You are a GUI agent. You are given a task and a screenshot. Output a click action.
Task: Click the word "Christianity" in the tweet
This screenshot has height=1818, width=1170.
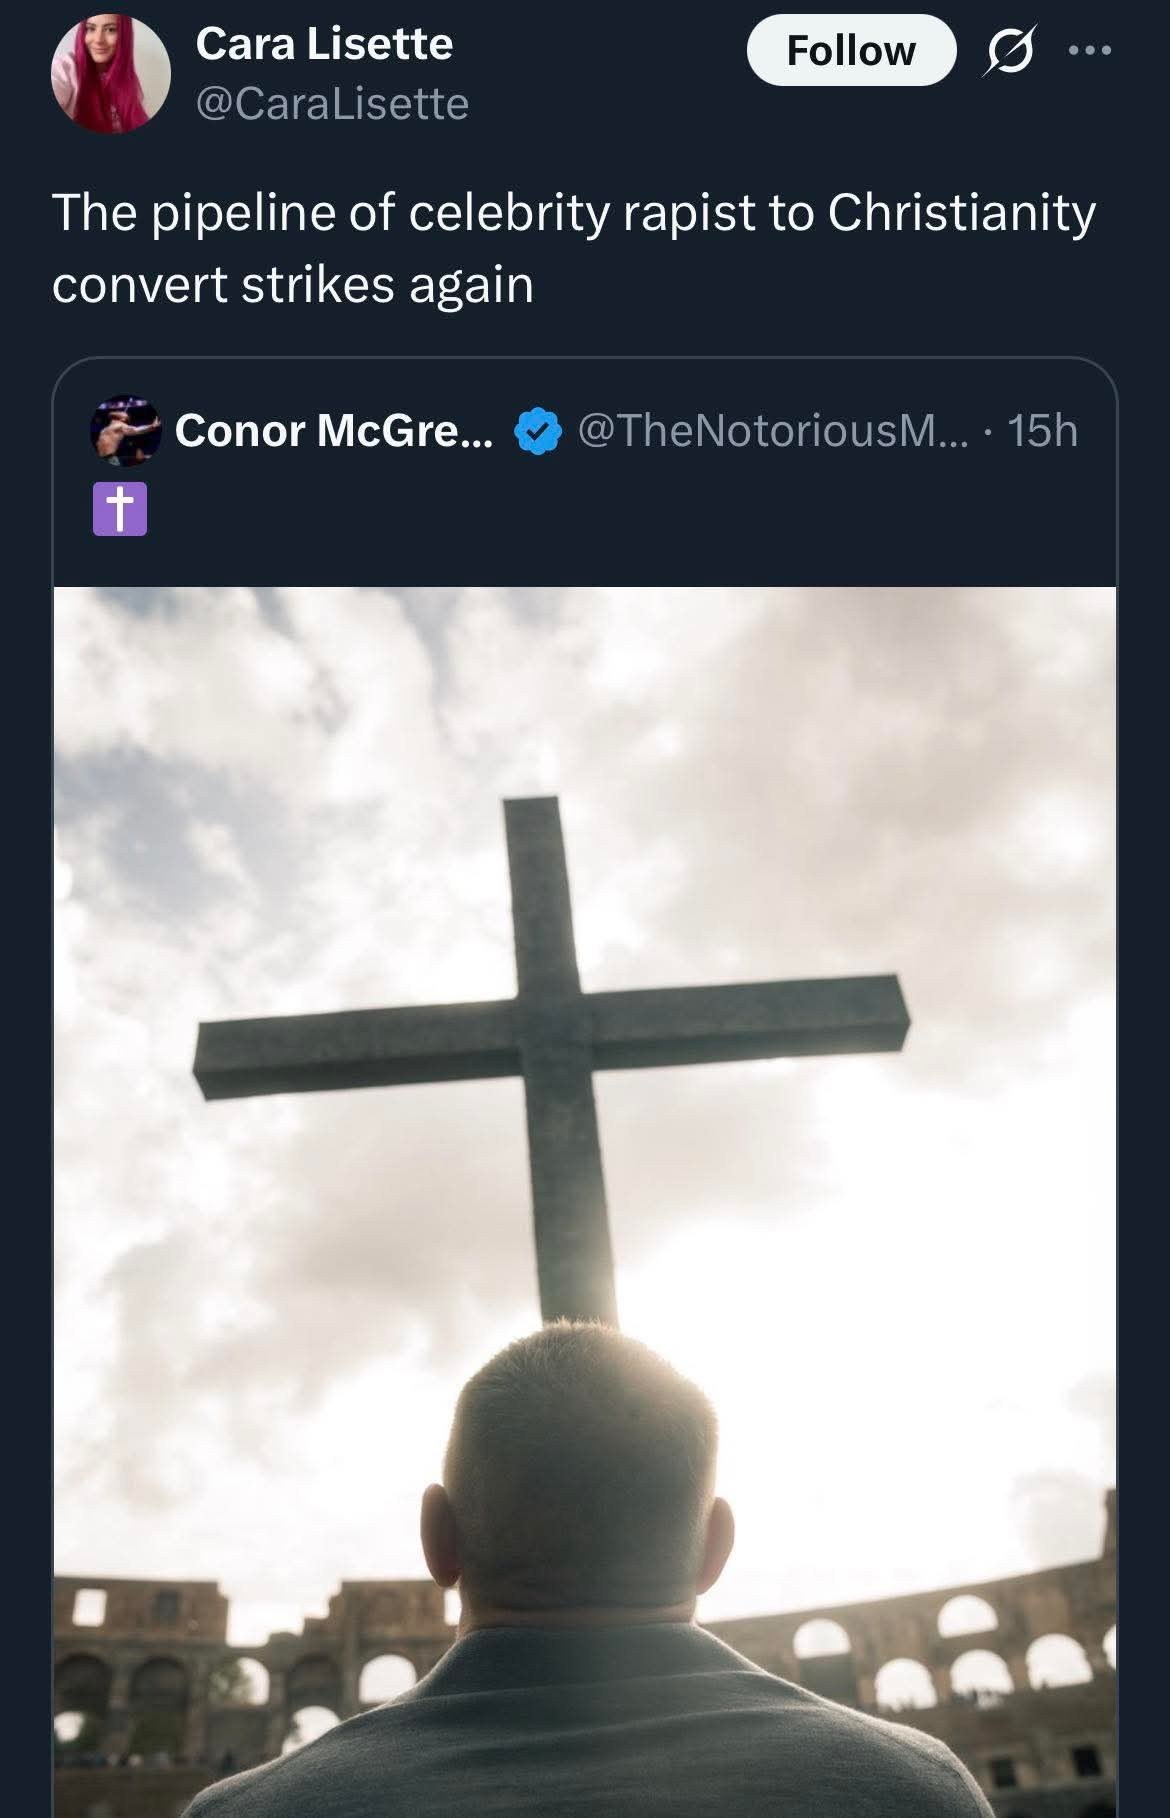tap(961, 213)
